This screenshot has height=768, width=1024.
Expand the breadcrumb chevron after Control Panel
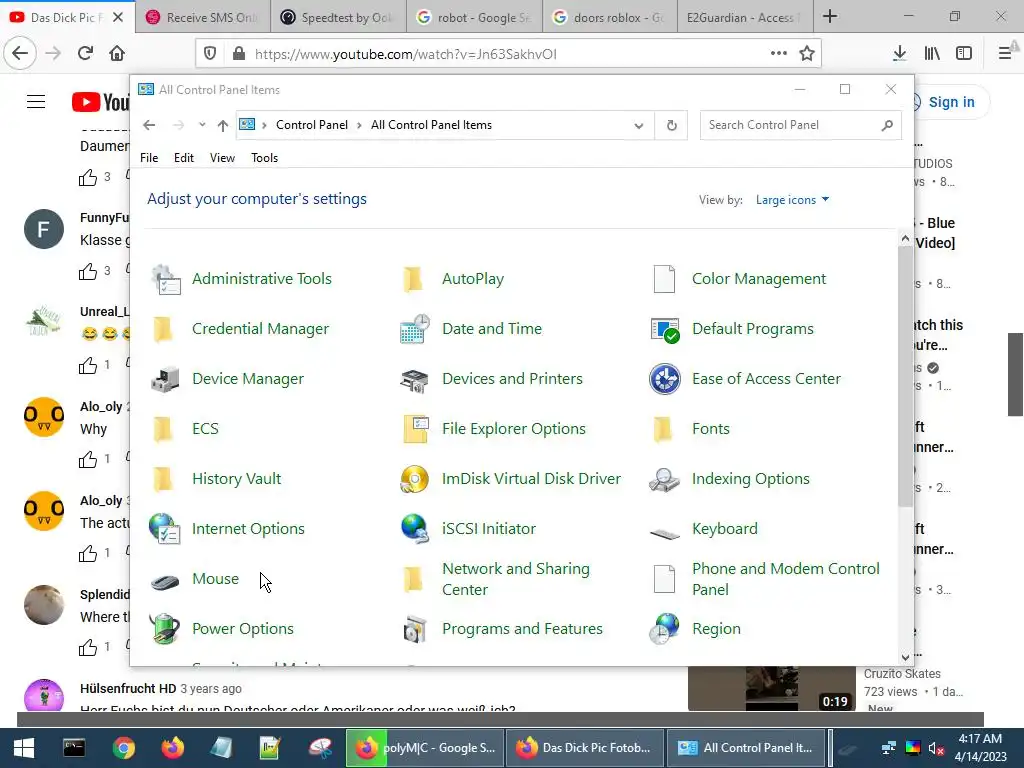point(359,125)
